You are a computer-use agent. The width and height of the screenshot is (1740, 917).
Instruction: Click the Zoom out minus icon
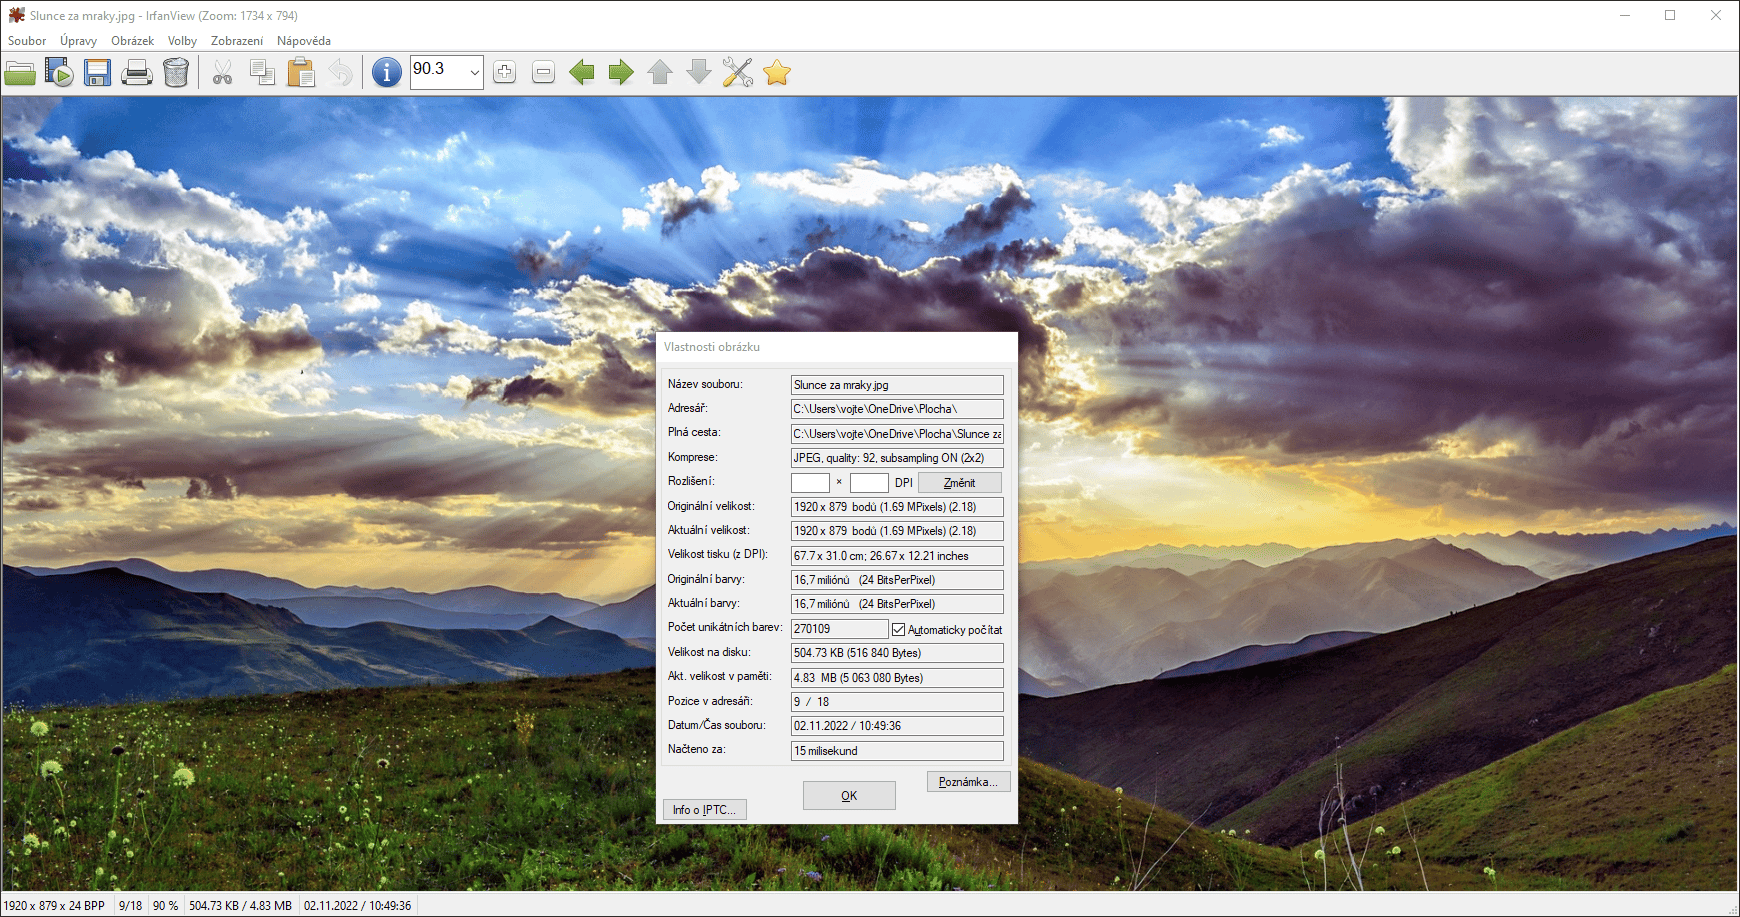(543, 72)
